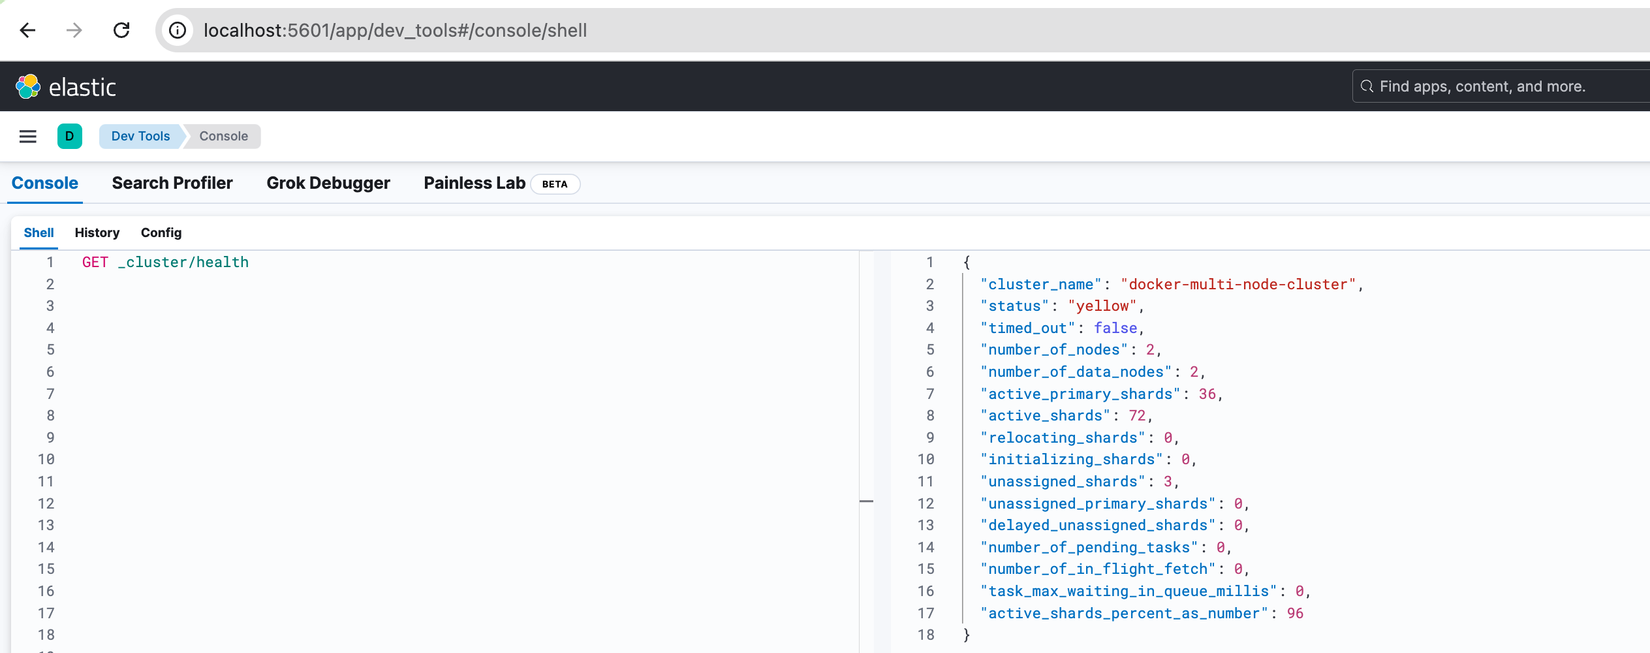
Task: Show the History sub-tab
Action: coord(97,233)
